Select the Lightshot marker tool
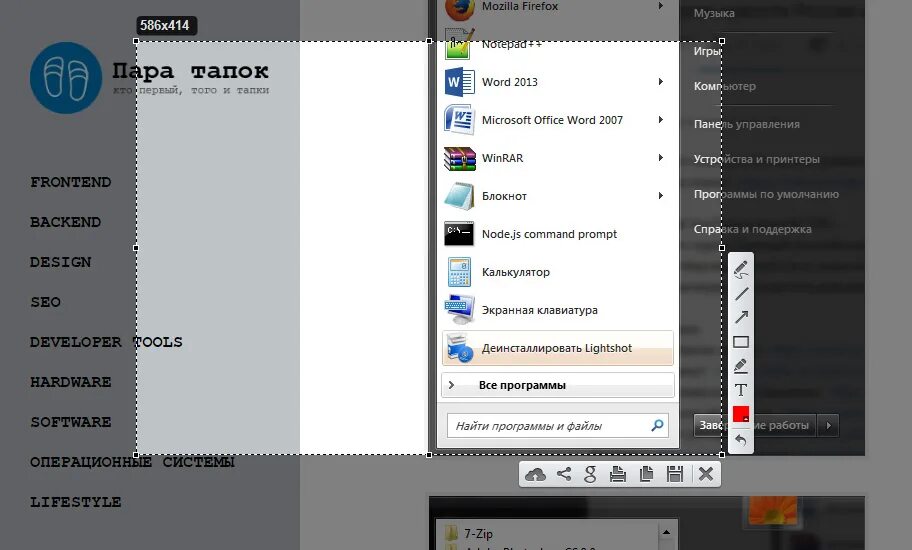 (x=740, y=366)
